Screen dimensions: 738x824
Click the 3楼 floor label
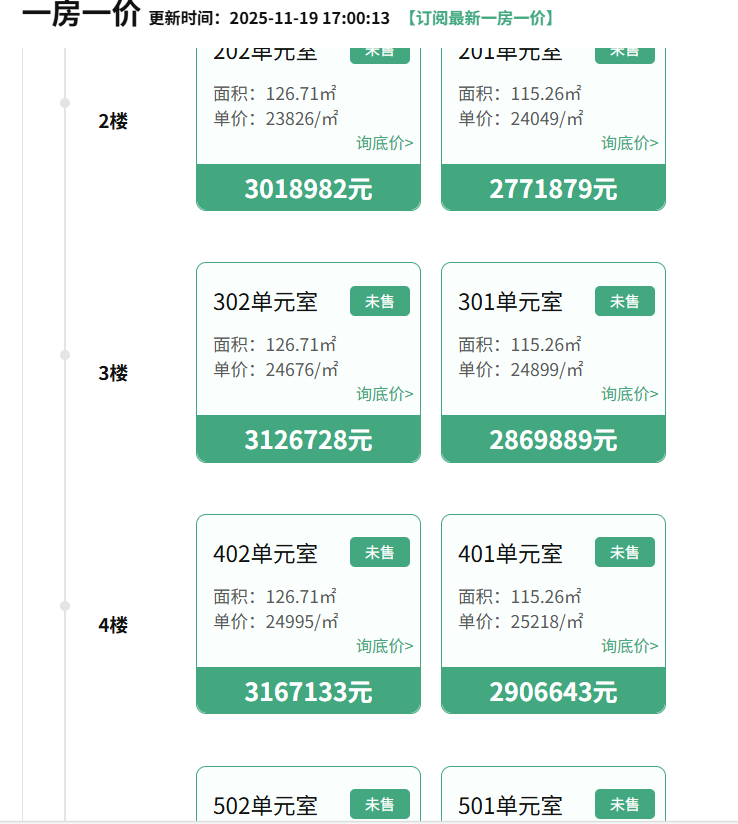(113, 373)
